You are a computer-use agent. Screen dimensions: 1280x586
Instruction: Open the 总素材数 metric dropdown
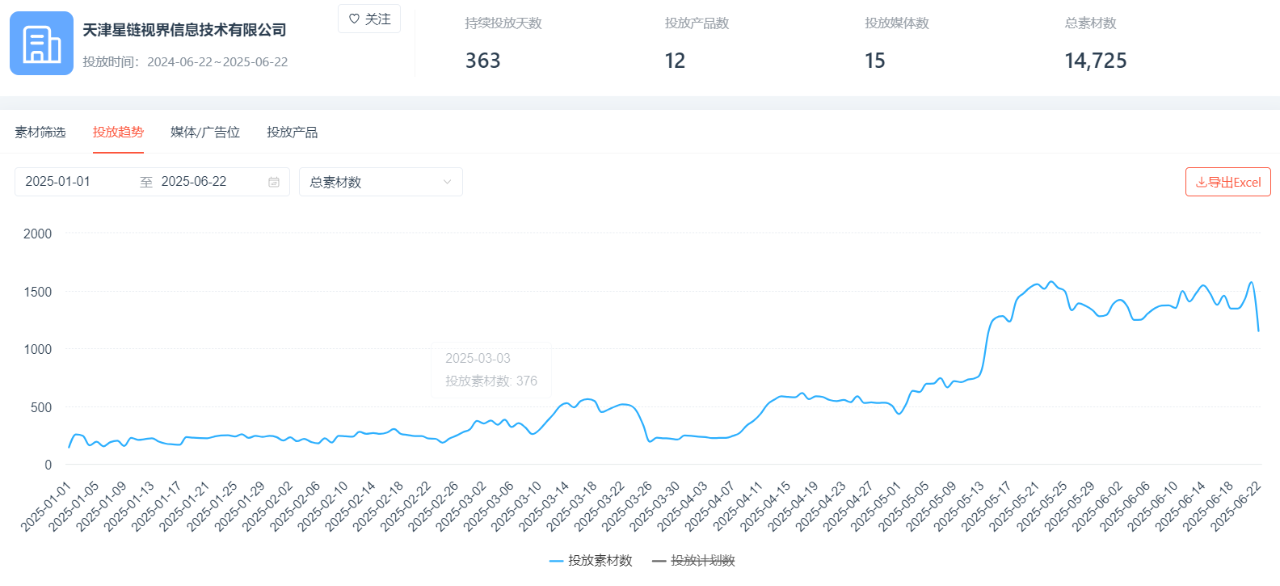click(x=380, y=182)
